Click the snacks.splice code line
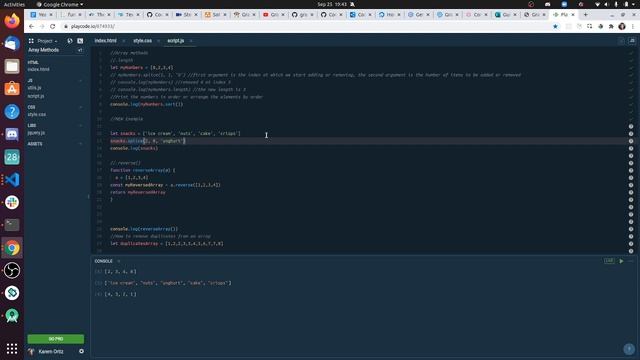 148,141
